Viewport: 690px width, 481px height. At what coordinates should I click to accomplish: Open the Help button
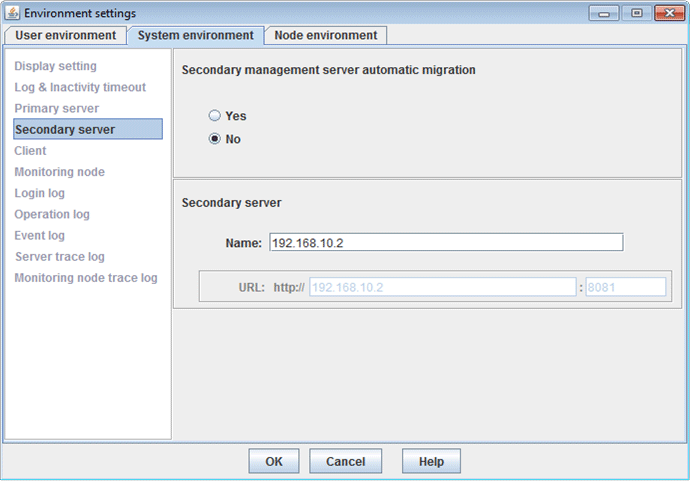(x=431, y=461)
